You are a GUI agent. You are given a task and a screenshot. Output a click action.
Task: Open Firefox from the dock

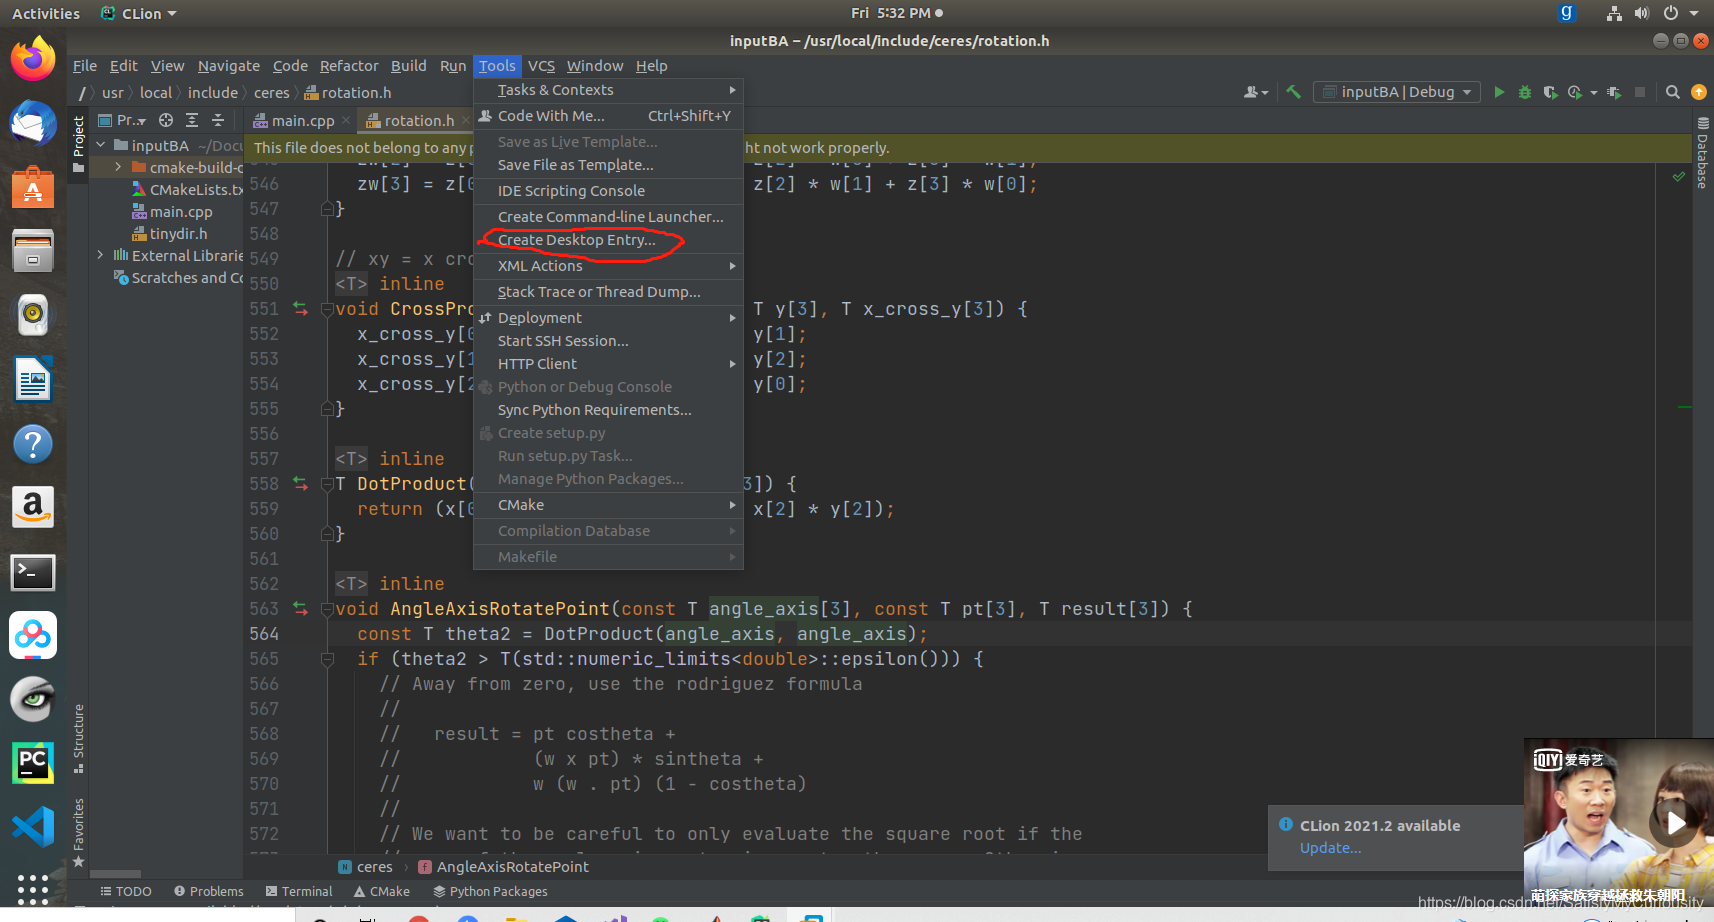(x=33, y=58)
